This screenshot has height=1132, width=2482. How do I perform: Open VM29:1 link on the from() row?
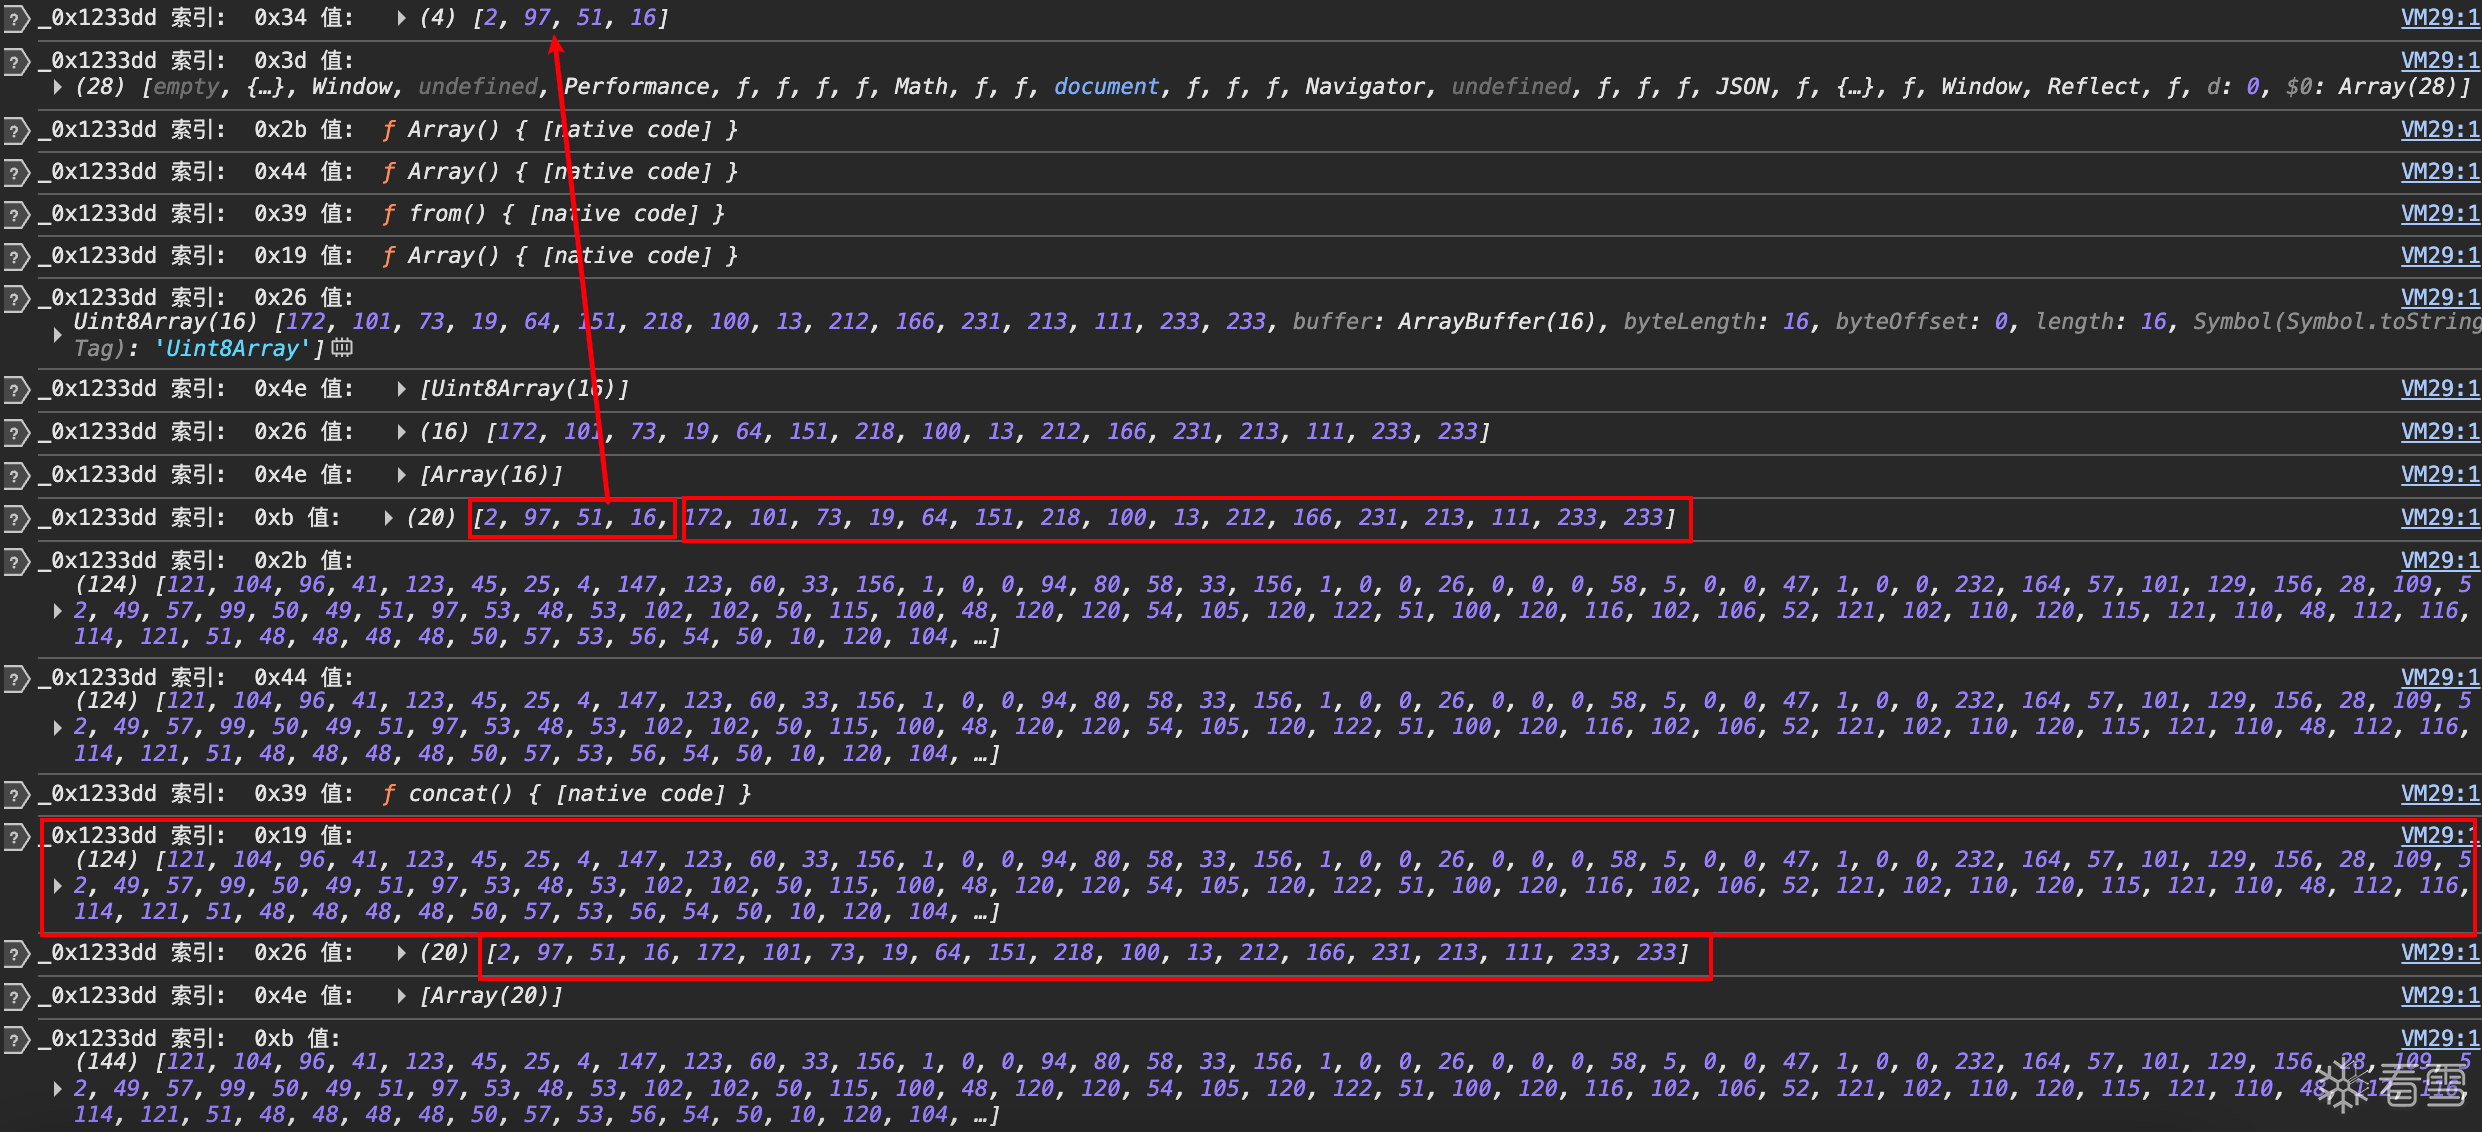(x=2440, y=214)
